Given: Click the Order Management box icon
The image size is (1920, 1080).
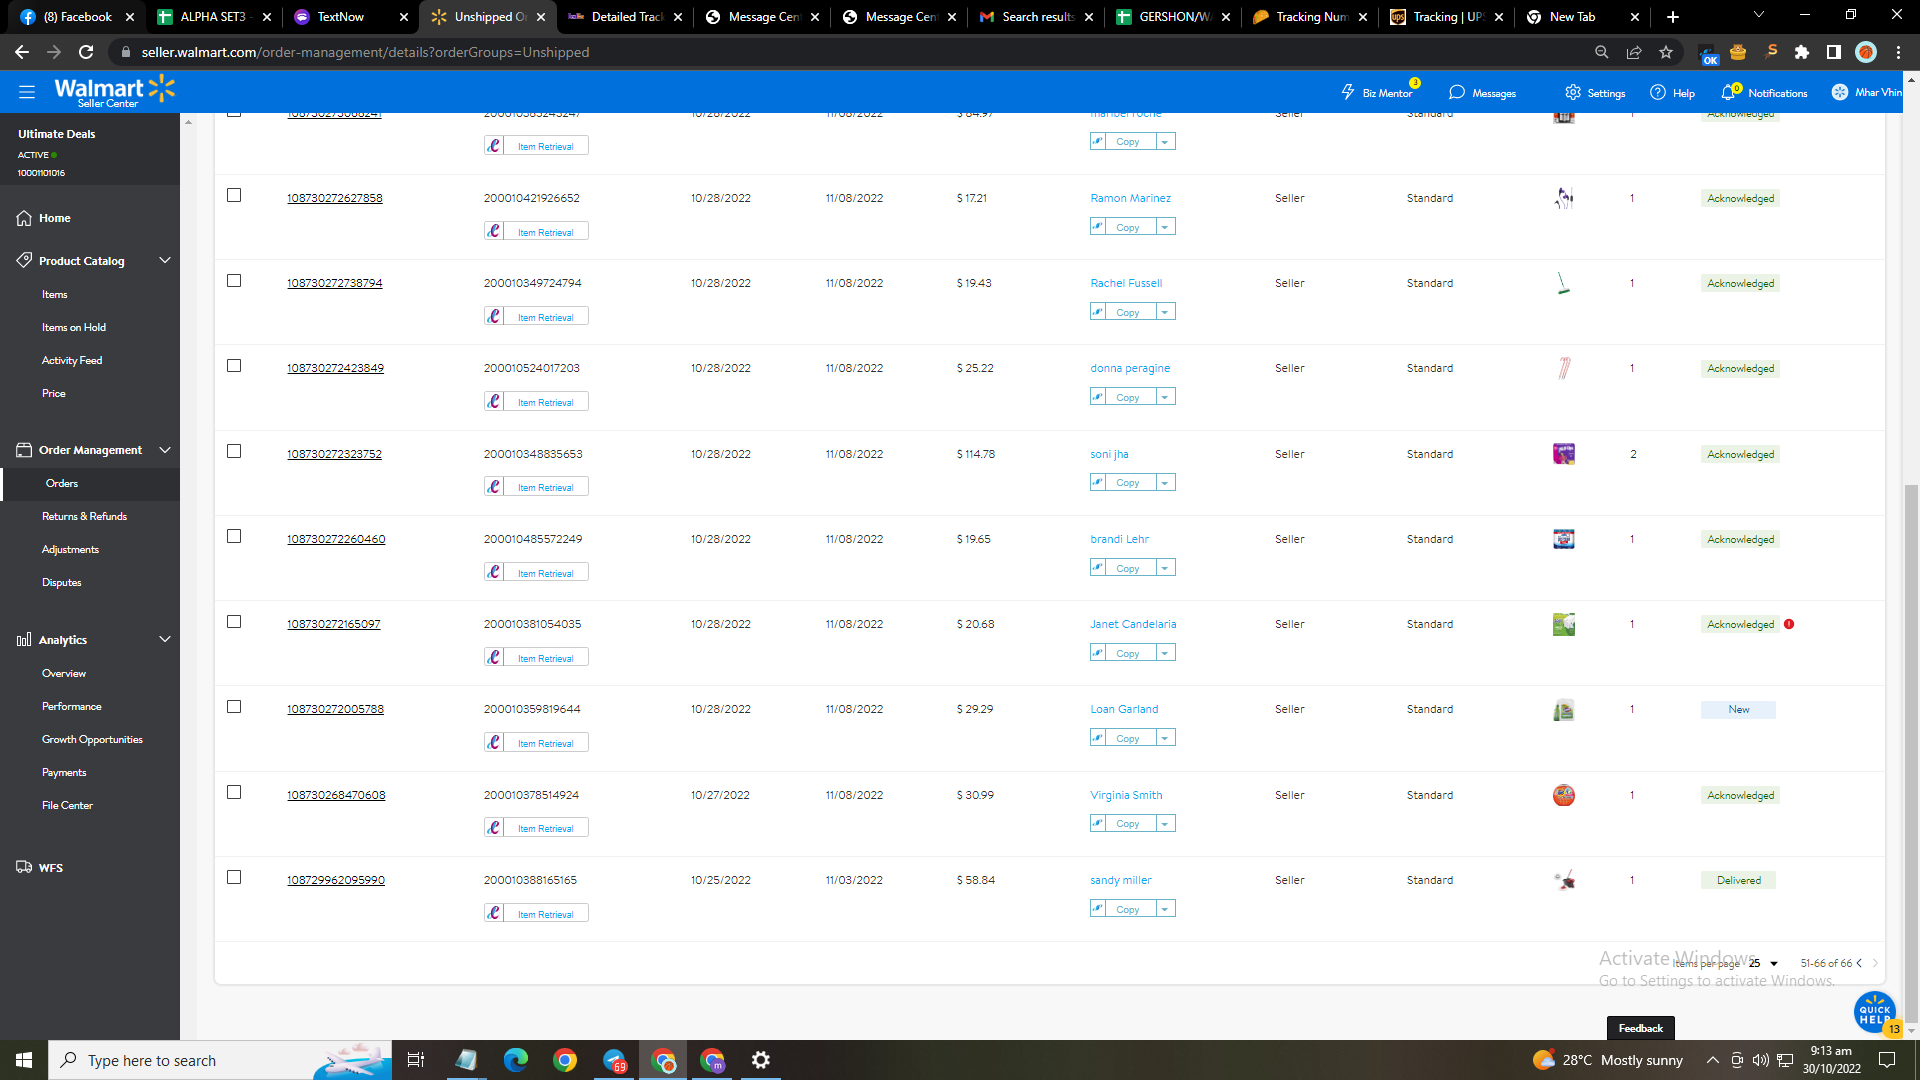Looking at the screenshot, I should [x=24, y=450].
